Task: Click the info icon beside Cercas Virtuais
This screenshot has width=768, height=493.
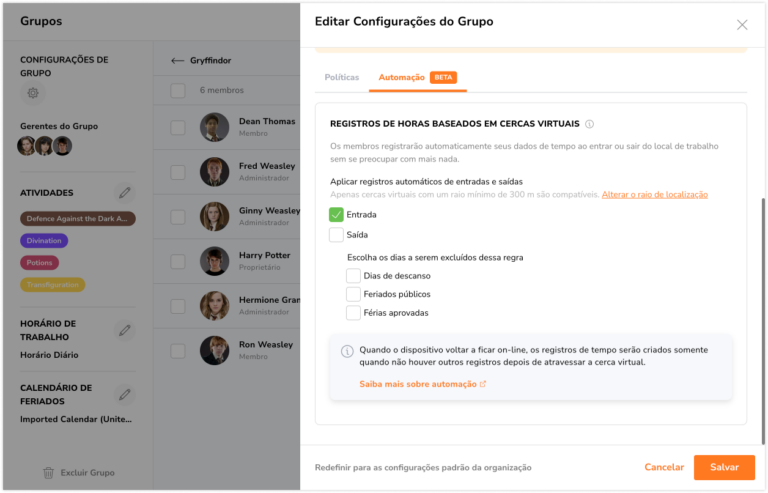Action: point(590,124)
